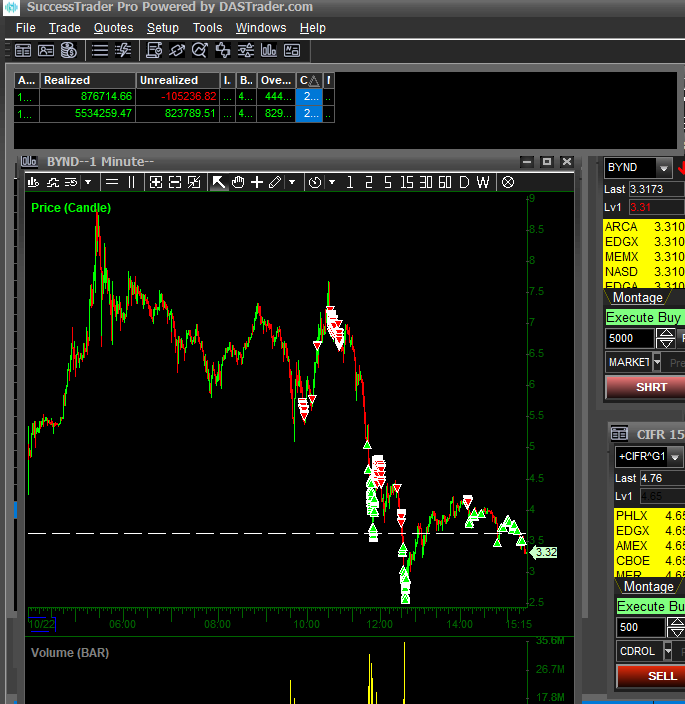The image size is (685, 704).
Task: Switch chart to 5 minute timeframe
Action: coord(388,182)
